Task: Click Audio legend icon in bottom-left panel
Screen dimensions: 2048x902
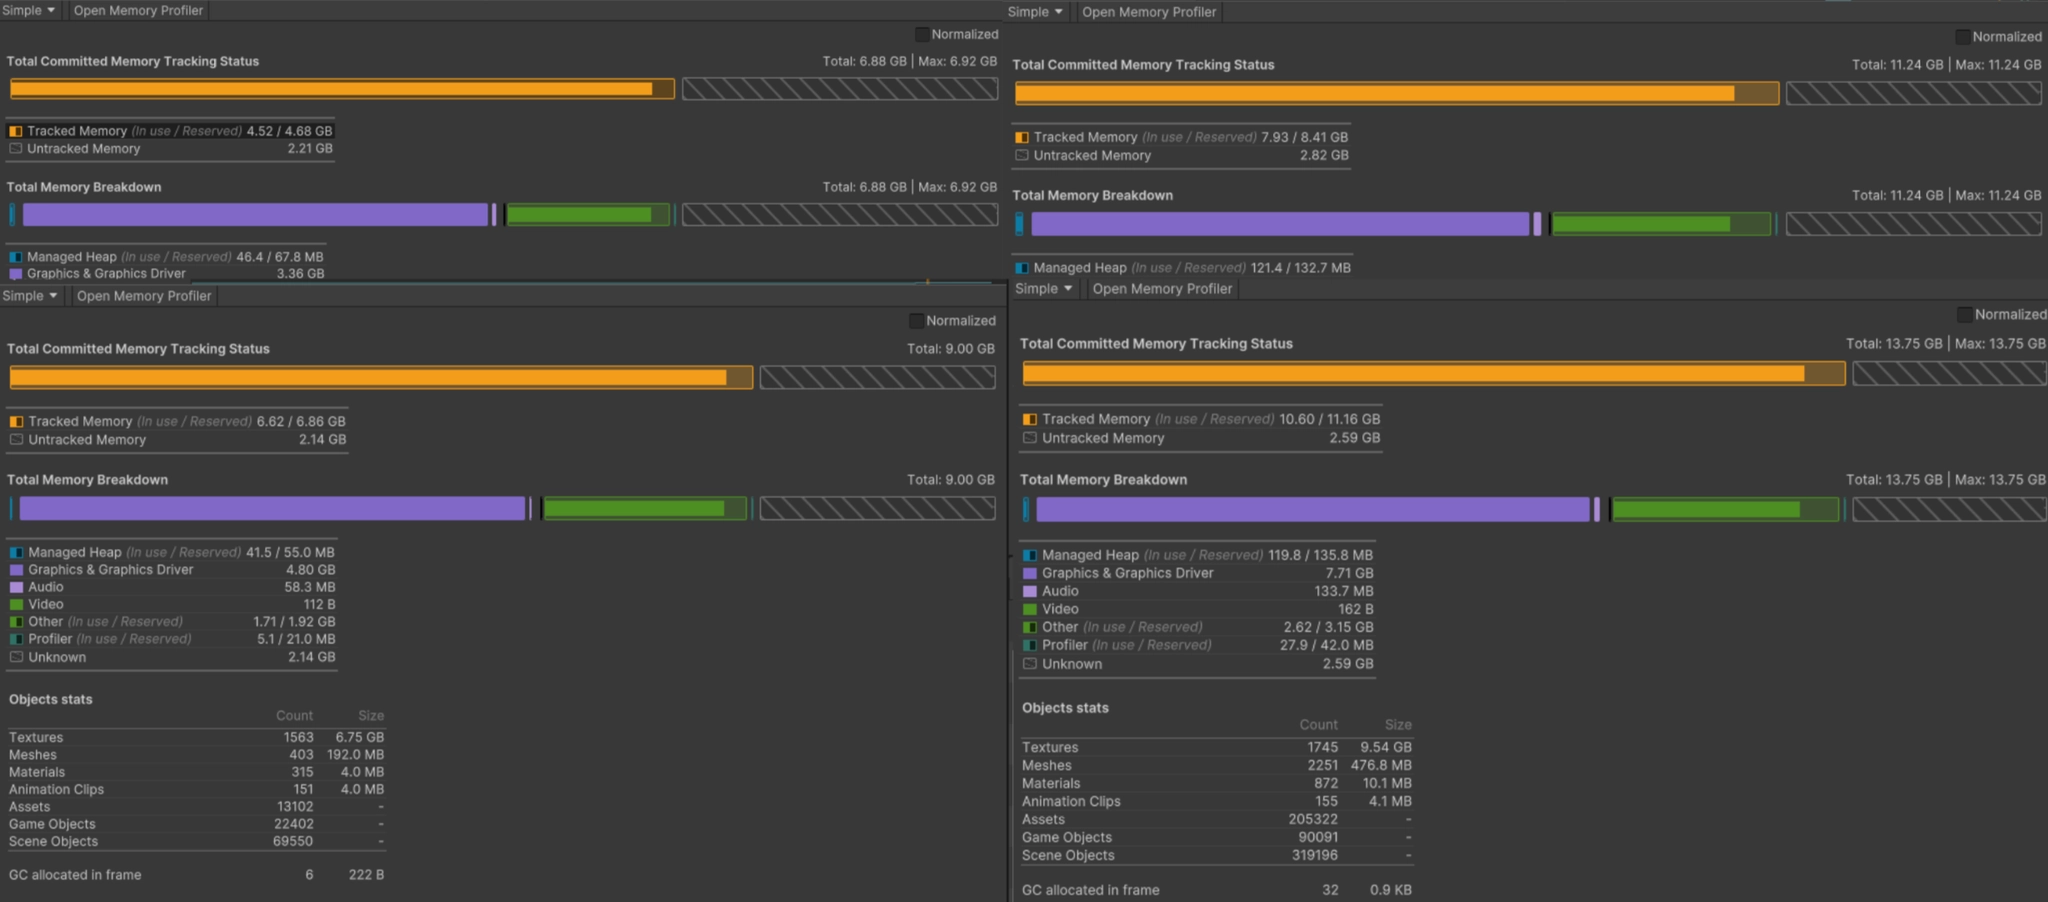Action: pyautogui.click(x=16, y=587)
